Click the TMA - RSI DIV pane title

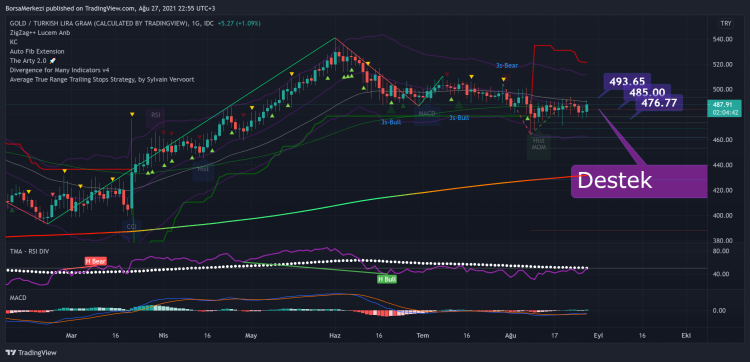(x=28, y=251)
